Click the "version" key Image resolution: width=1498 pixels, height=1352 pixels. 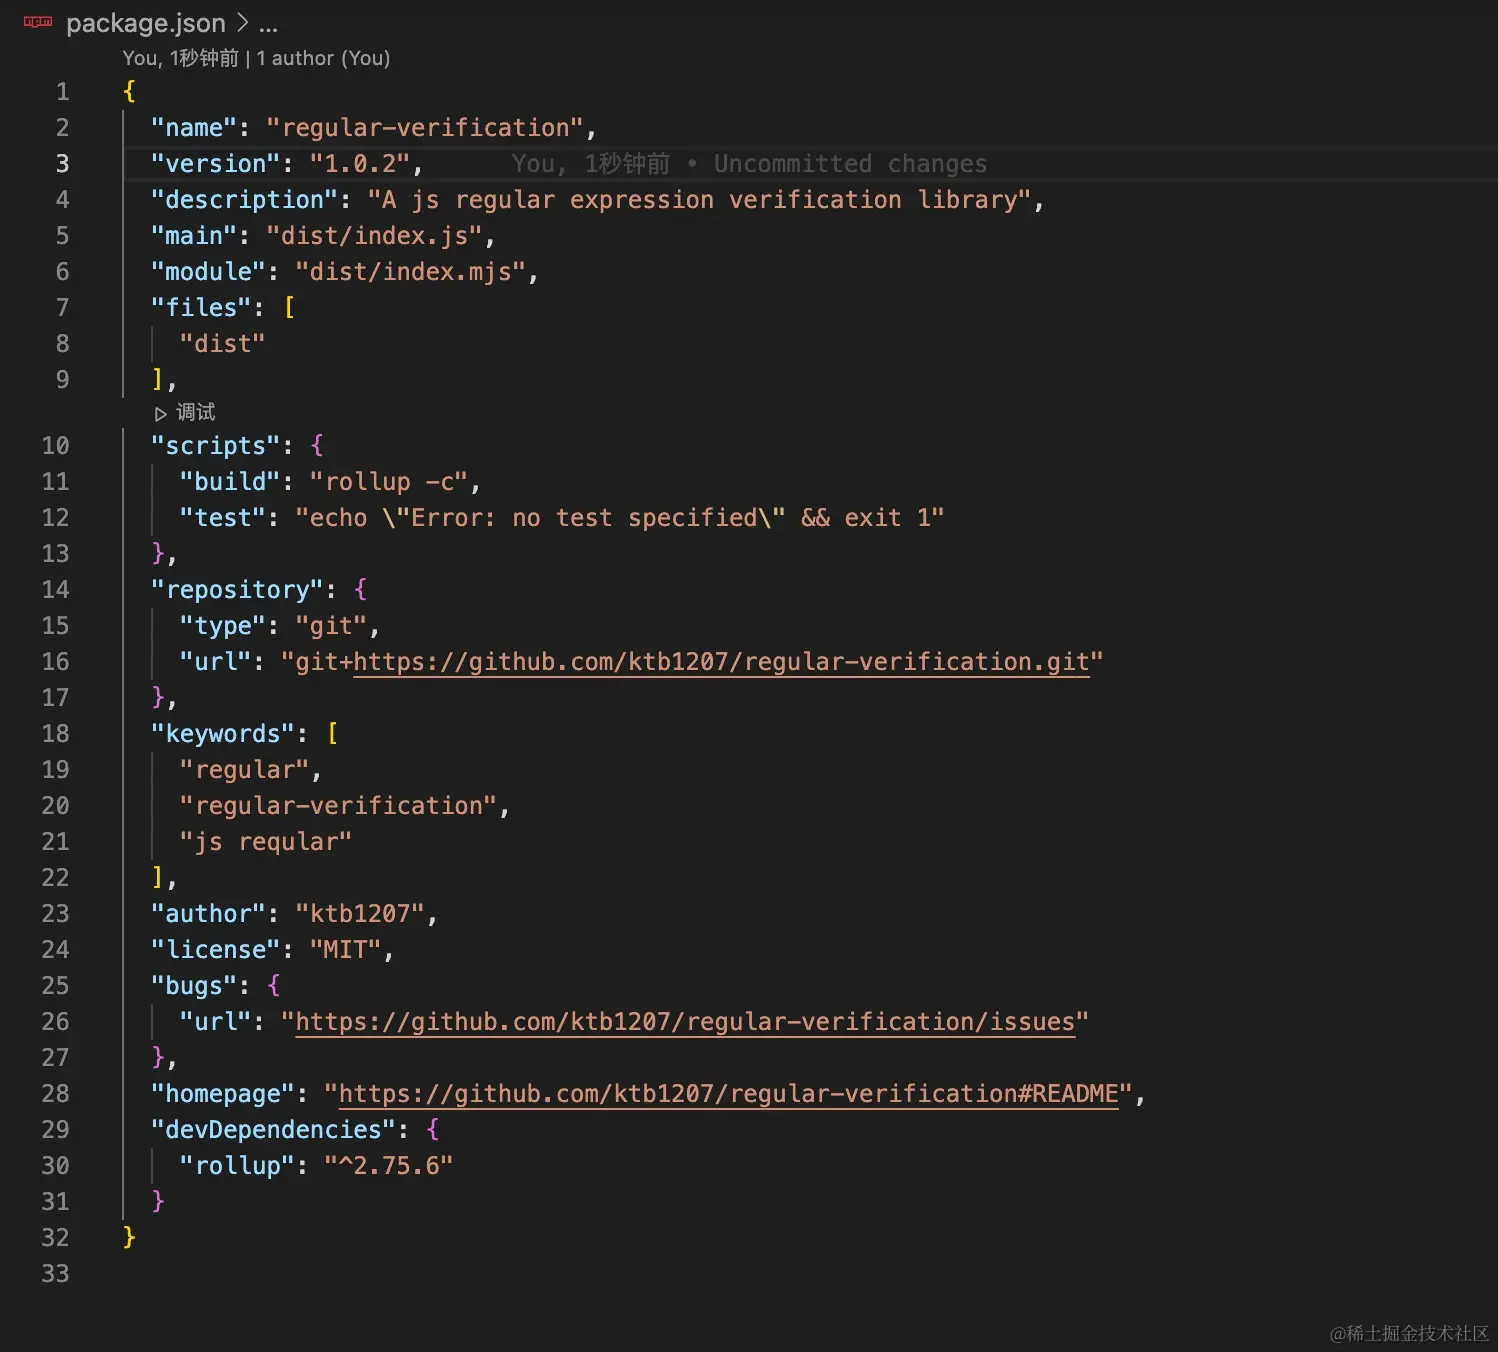(216, 164)
